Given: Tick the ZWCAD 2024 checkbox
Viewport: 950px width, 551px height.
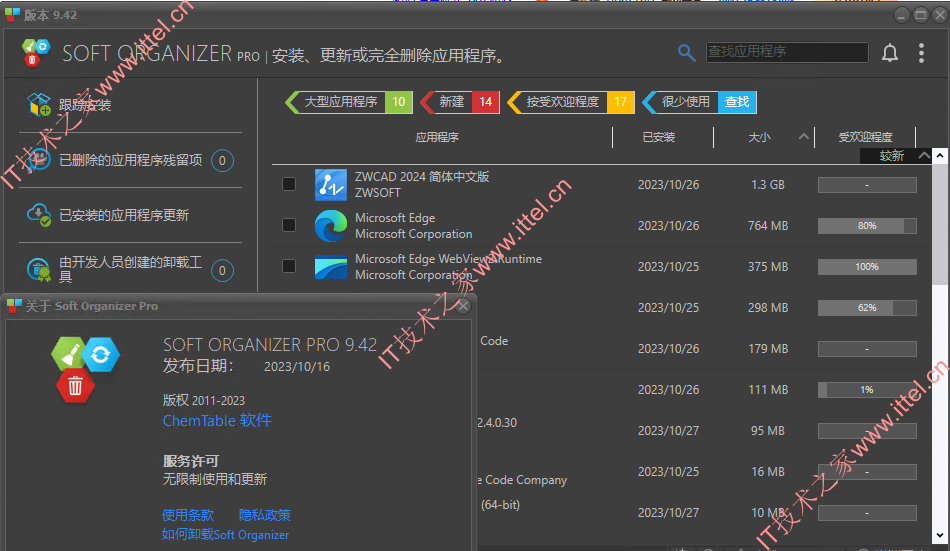Looking at the screenshot, I should click(289, 184).
